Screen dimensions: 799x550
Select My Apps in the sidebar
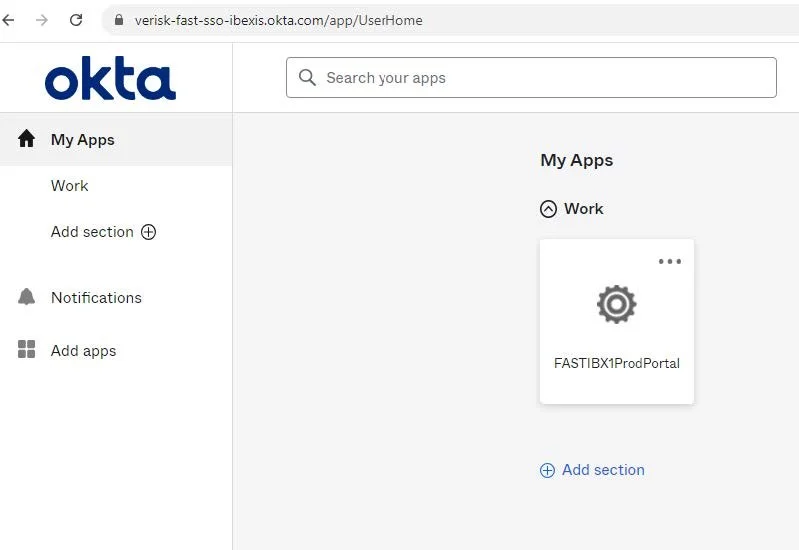coord(116,139)
